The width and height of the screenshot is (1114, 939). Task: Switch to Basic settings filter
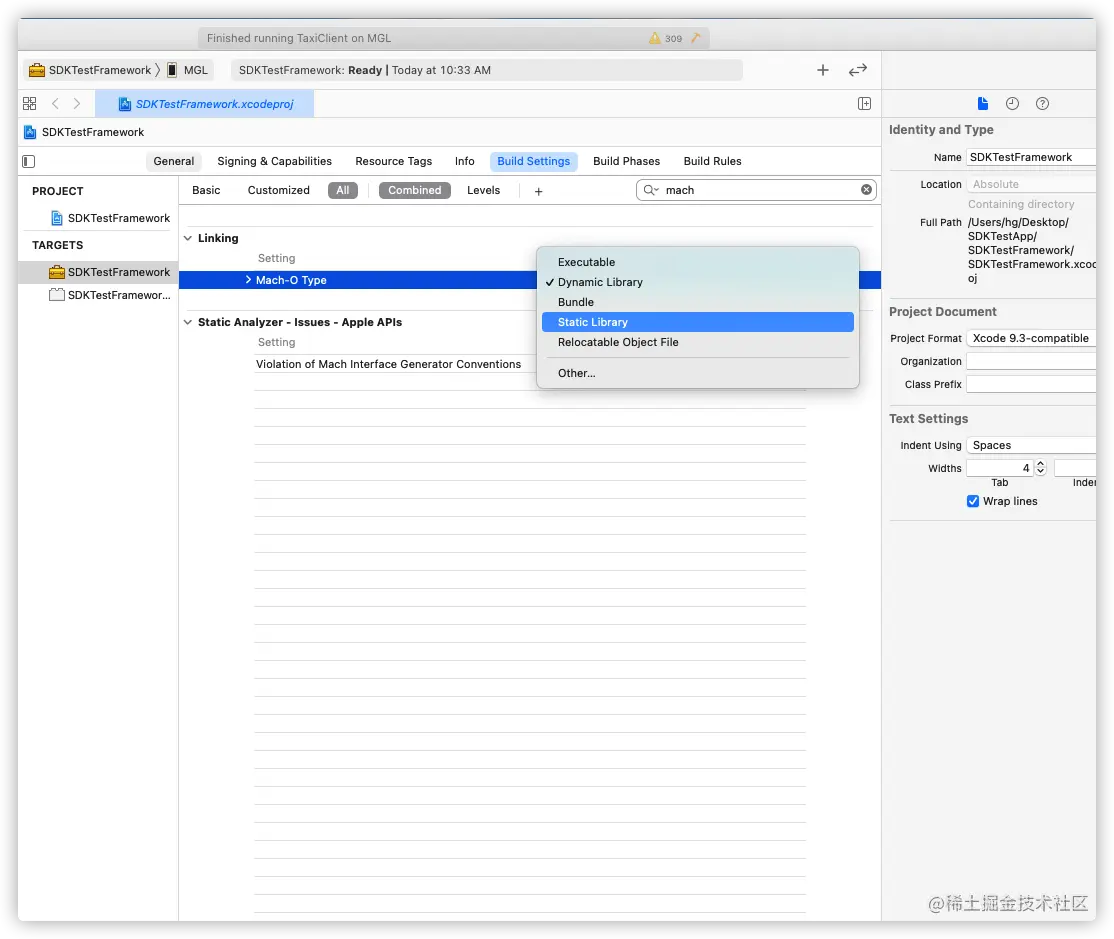point(206,190)
